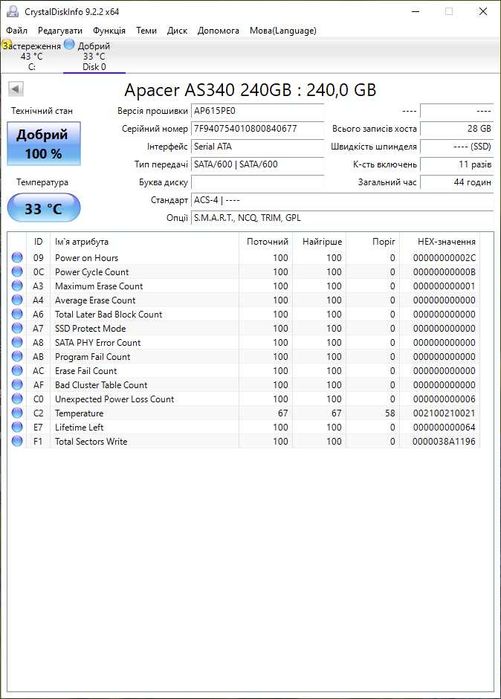Image resolution: width=501 pixels, height=699 pixels.
Task: Click the Поточний column header
Action: pyautogui.click(x=266, y=242)
